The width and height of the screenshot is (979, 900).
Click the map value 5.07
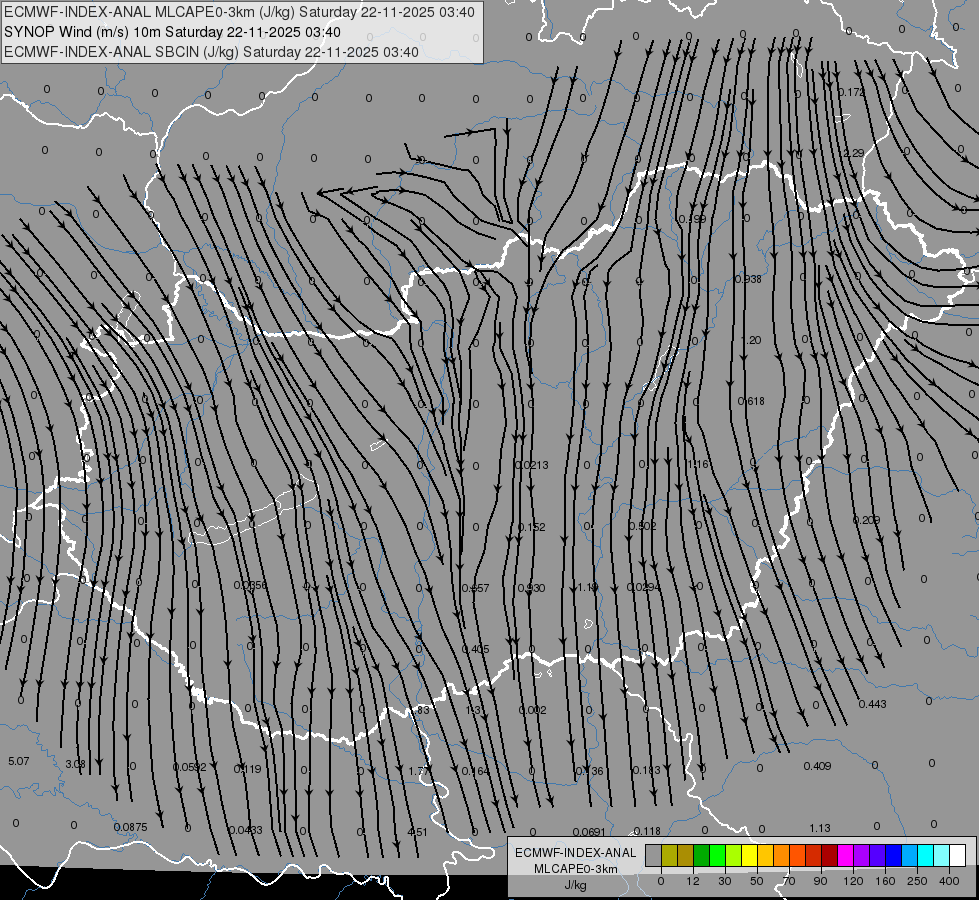18,761
